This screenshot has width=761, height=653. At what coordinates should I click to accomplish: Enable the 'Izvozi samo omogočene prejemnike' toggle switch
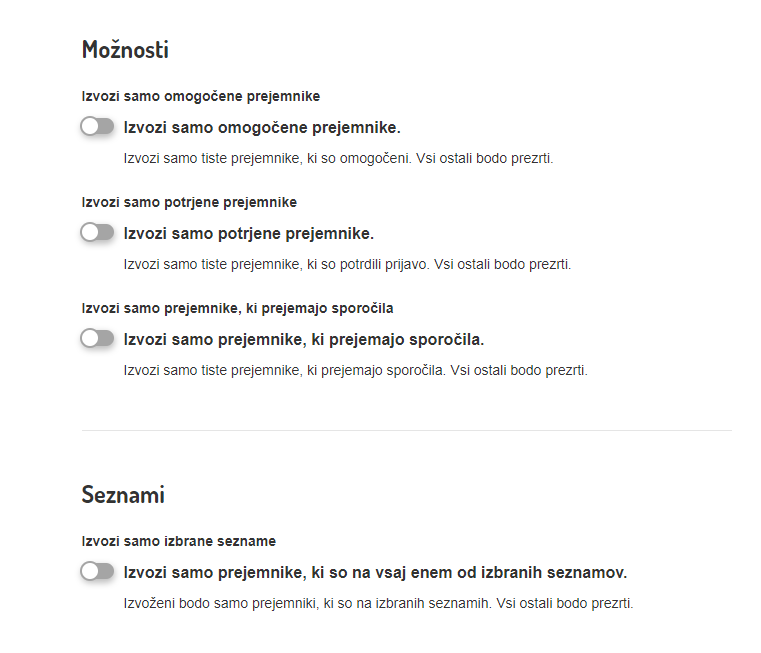point(97,127)
